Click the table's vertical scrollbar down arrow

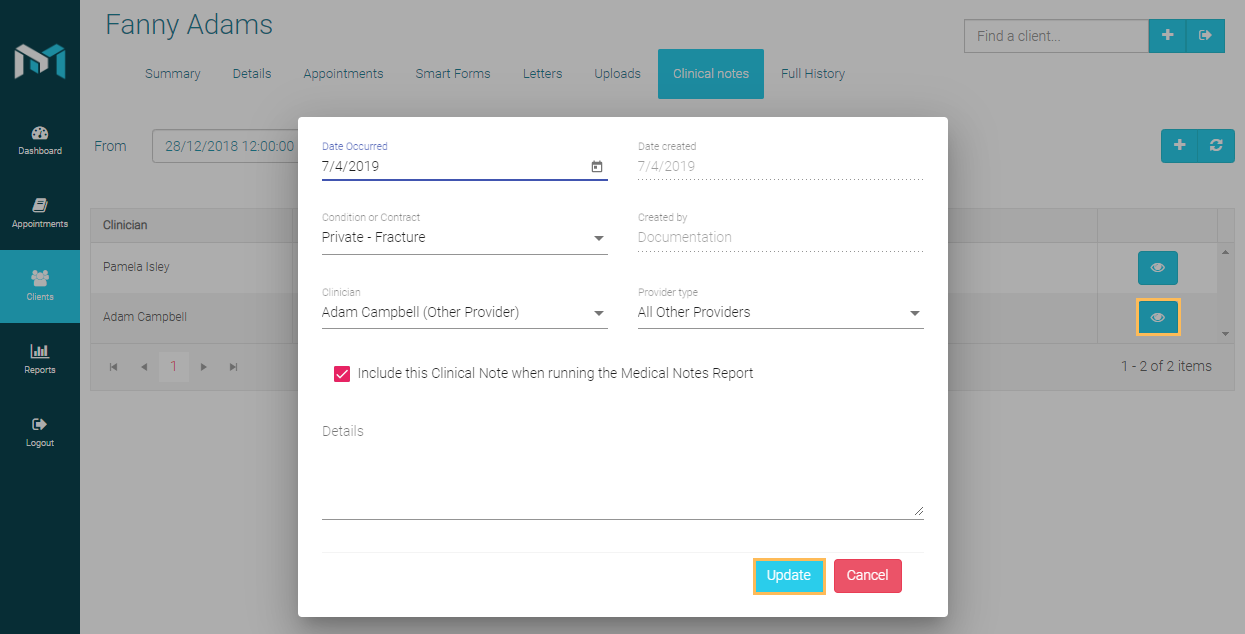tap(1226, 334)
